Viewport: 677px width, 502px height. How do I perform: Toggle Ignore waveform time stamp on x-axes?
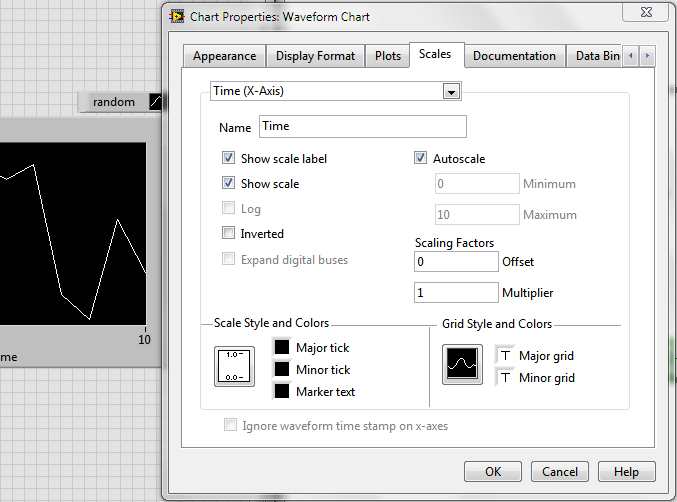pos(231,425)
